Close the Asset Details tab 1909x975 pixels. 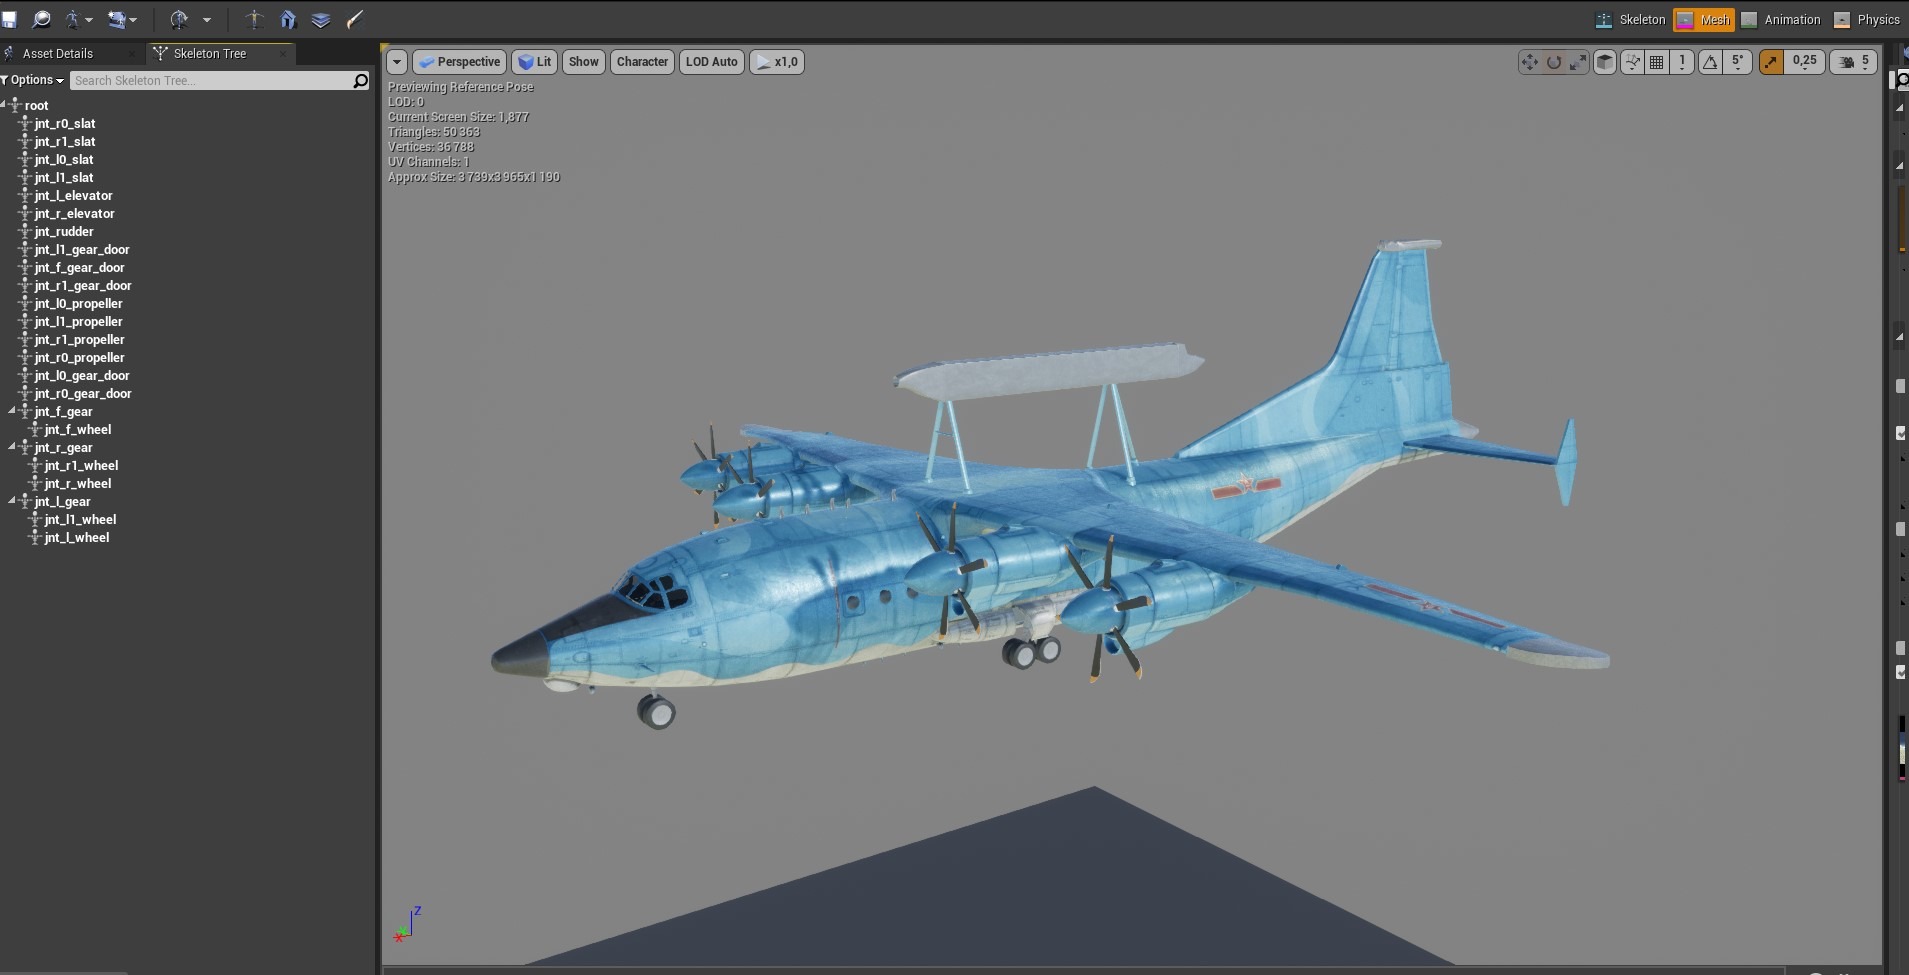point(131,54)
